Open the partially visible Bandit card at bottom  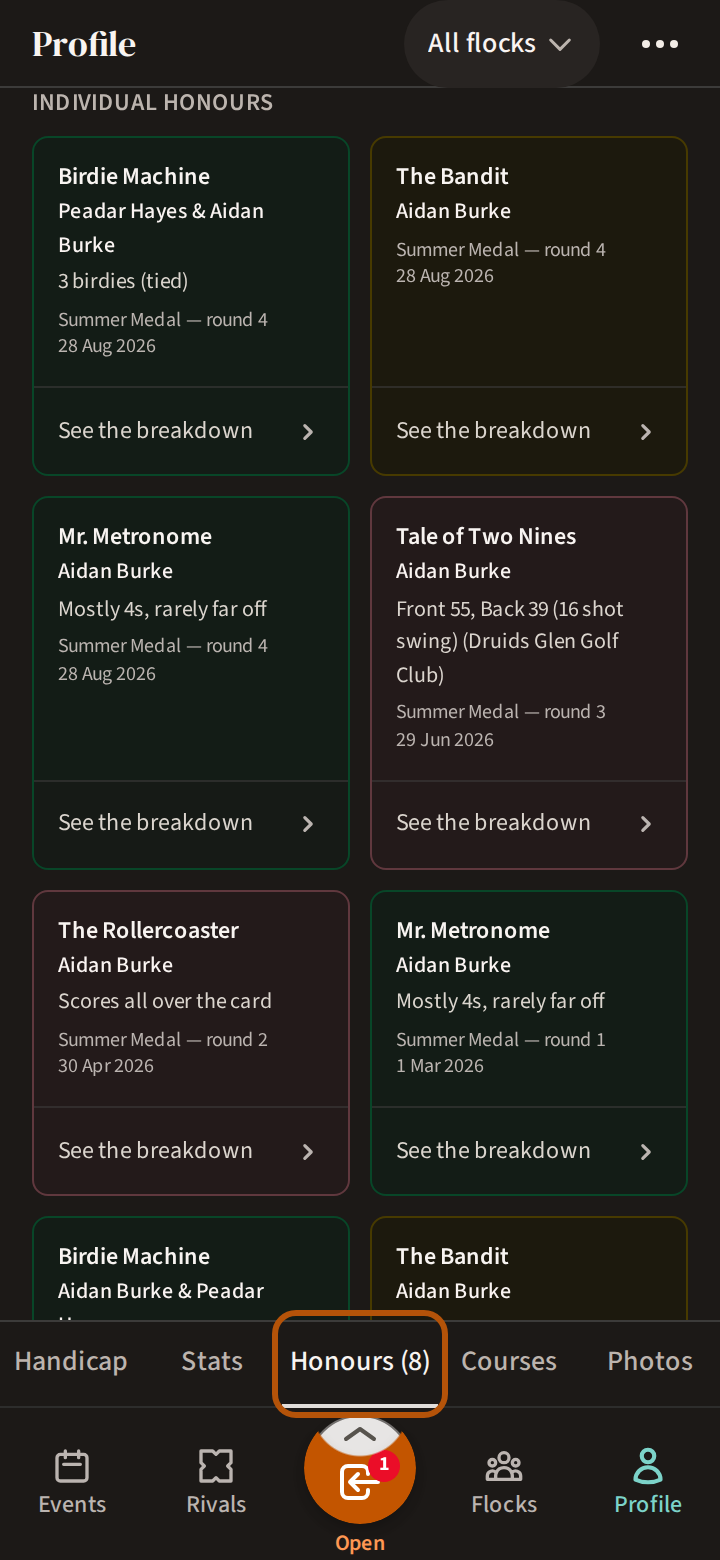coord(529,1270)
